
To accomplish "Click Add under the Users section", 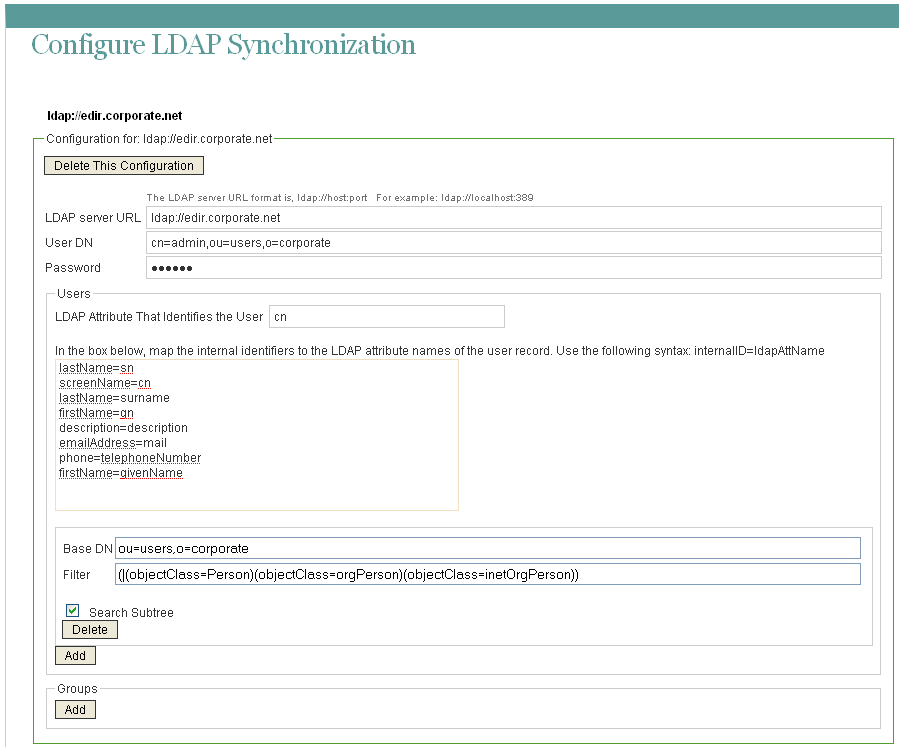I will (75, 655).
